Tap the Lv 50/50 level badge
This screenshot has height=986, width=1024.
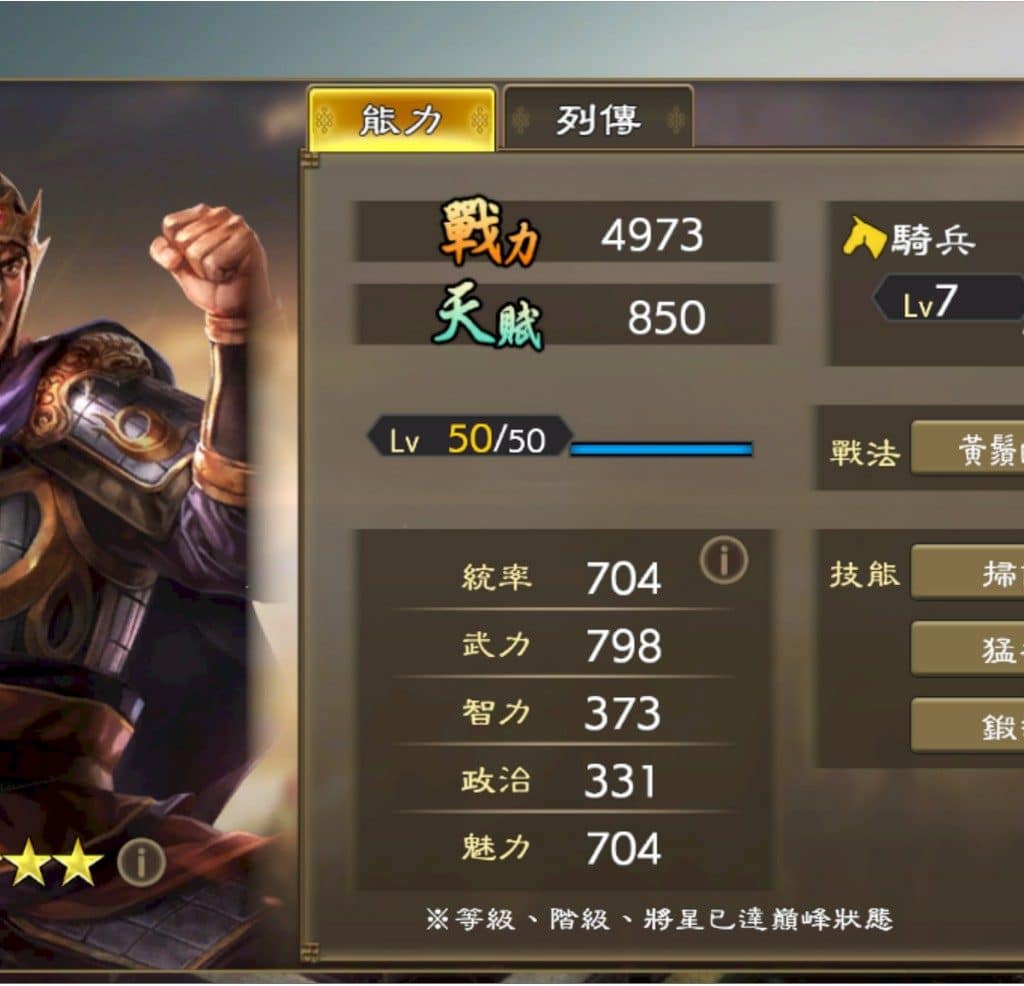[470, 437]
